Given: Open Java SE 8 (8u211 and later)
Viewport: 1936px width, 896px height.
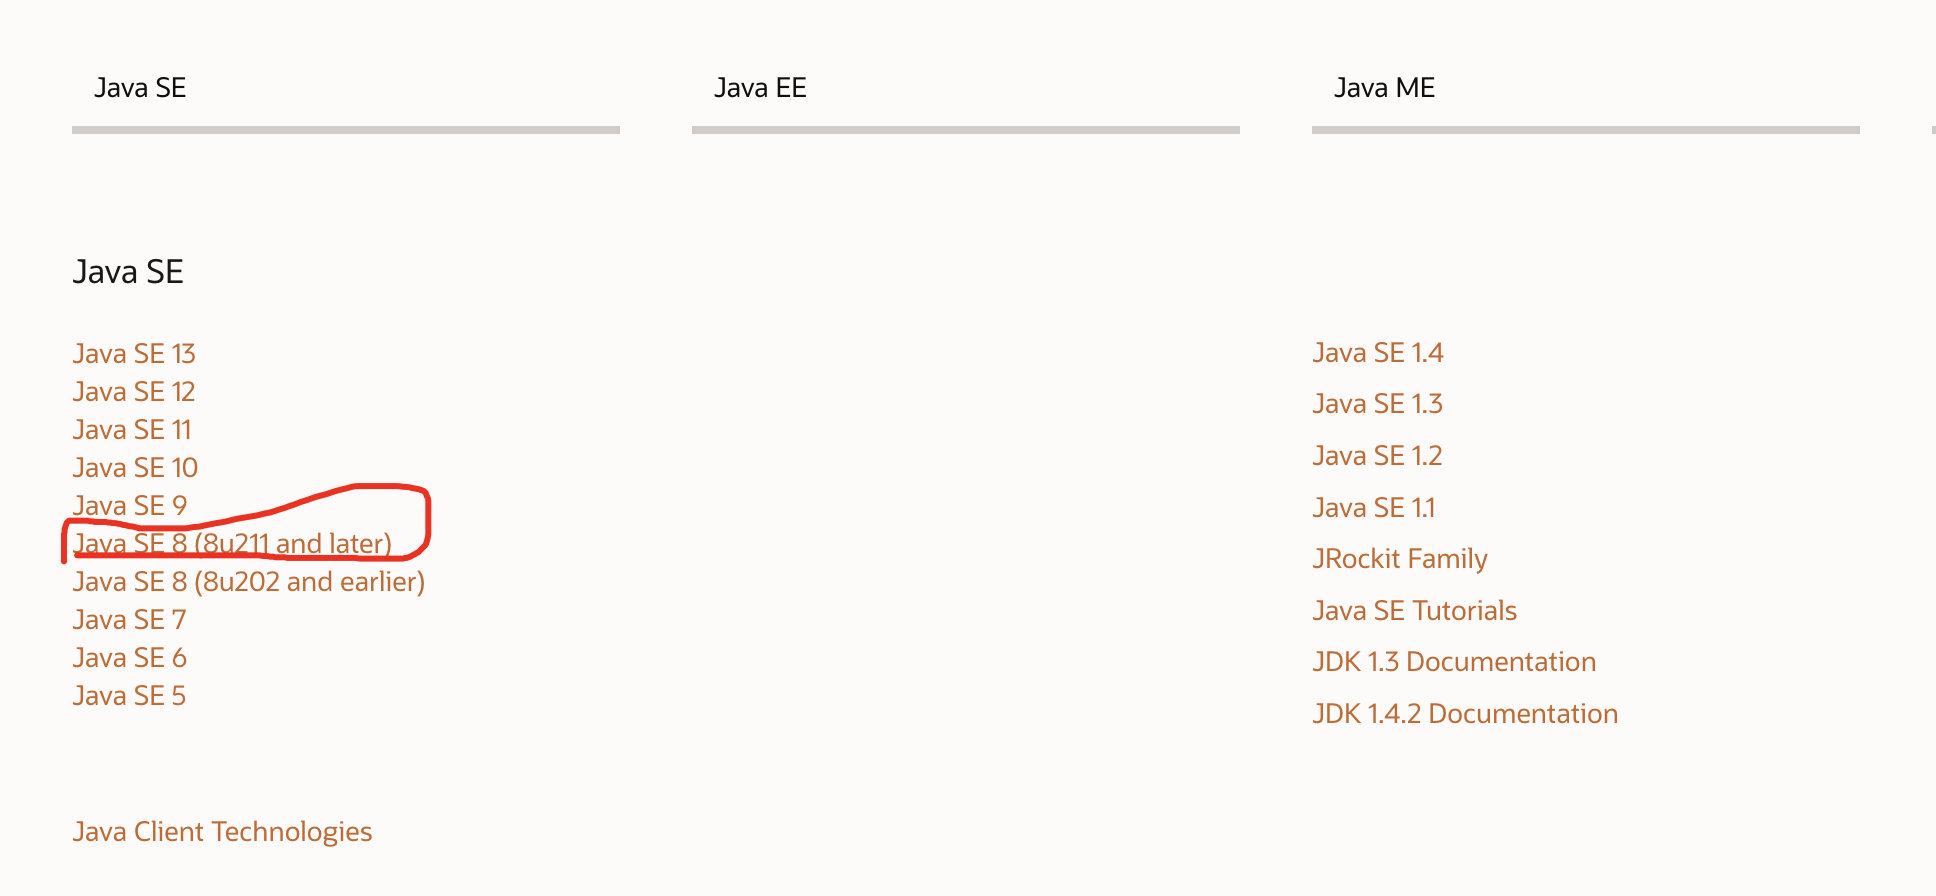Looking at the screenshot, I should point(232,544).
